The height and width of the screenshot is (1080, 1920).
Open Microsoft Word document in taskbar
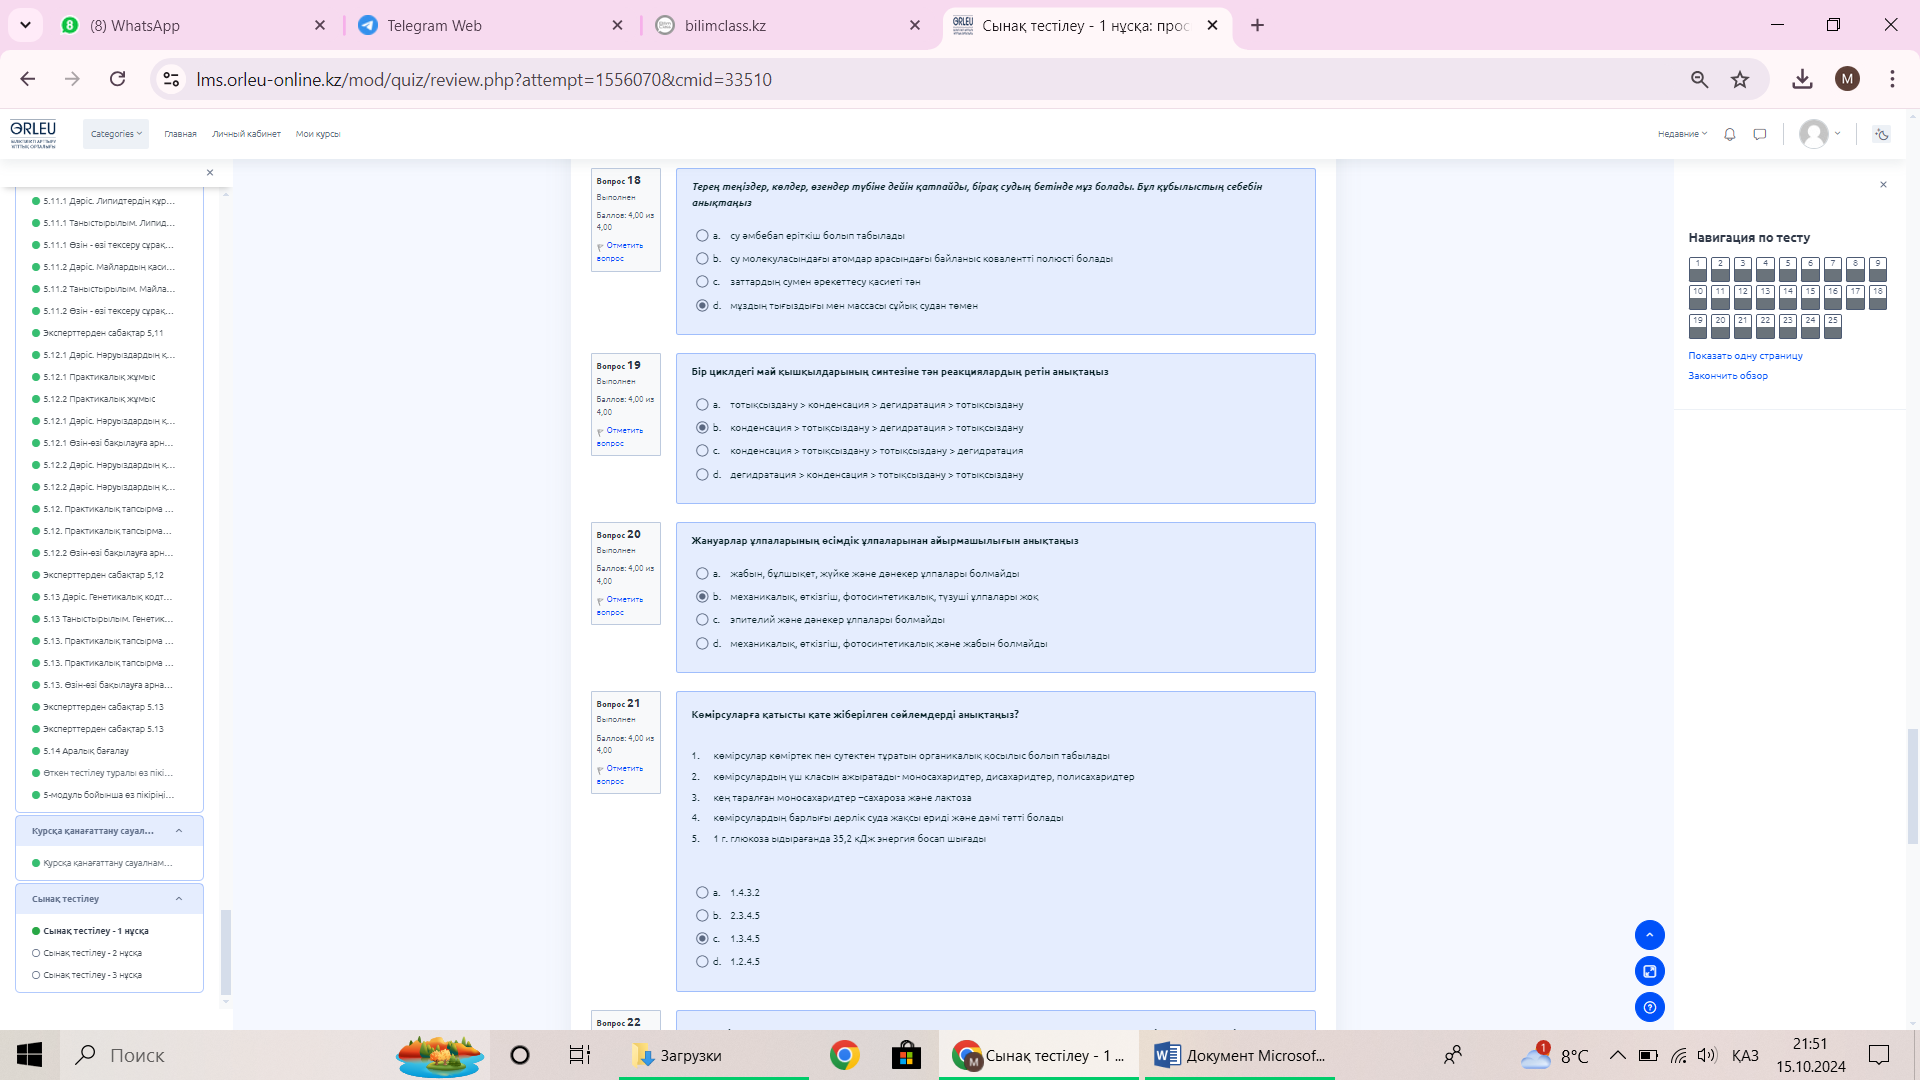coord(1240,1055)
